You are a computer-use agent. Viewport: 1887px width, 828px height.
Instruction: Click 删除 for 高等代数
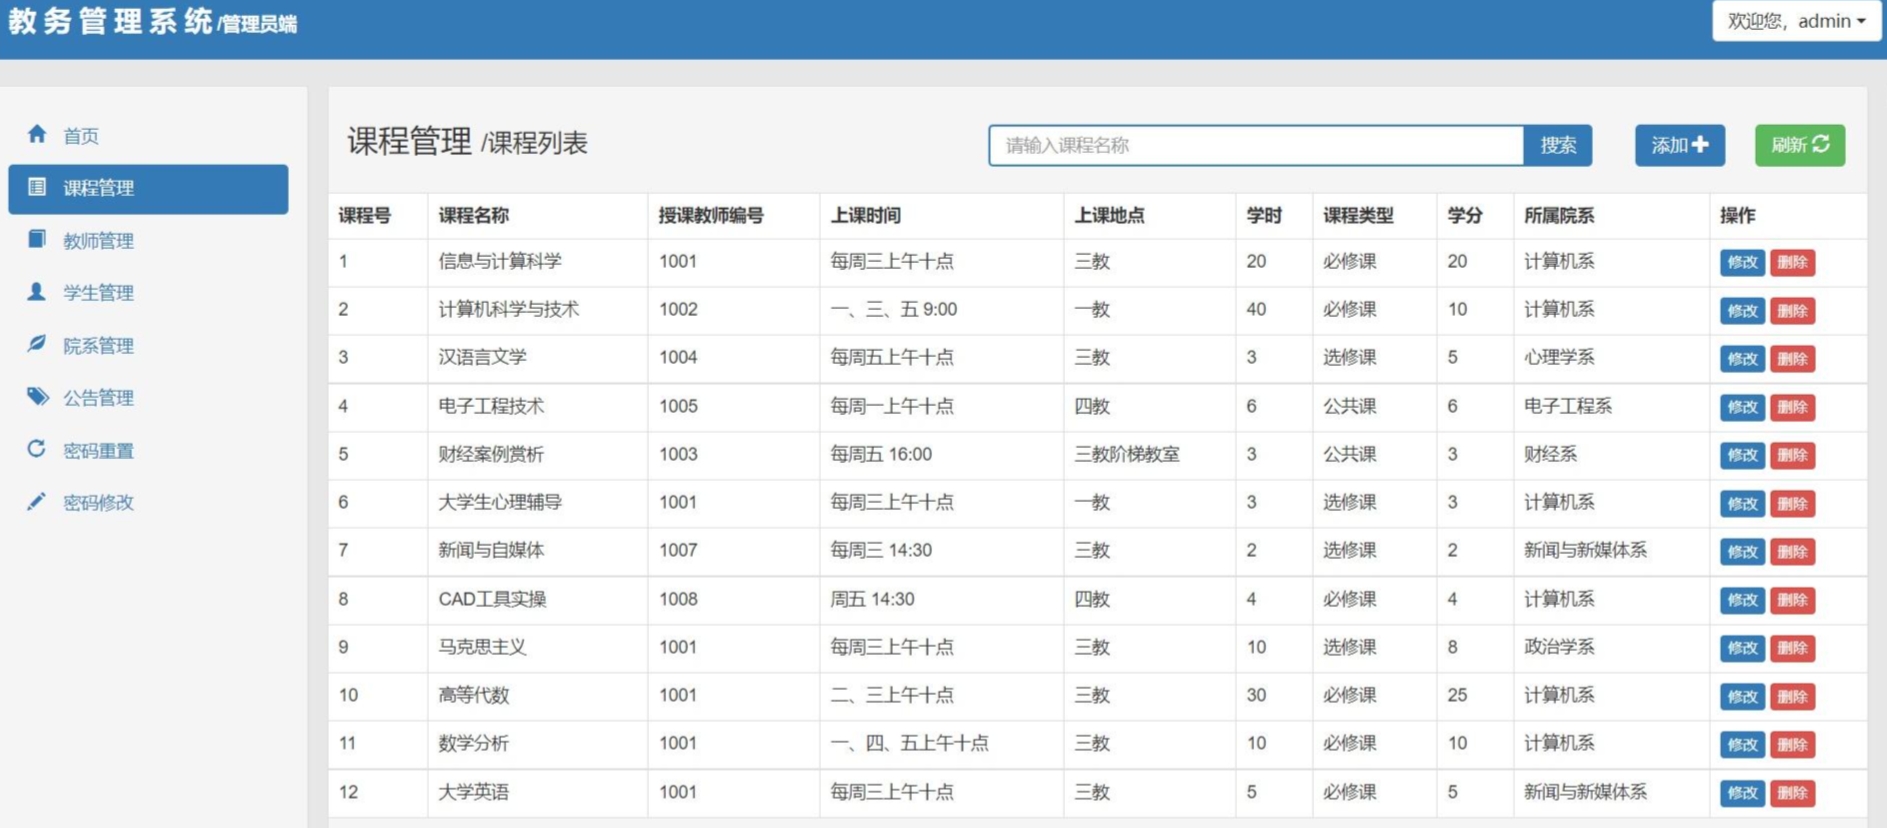pyautogui.click(x=1792, y=696)
